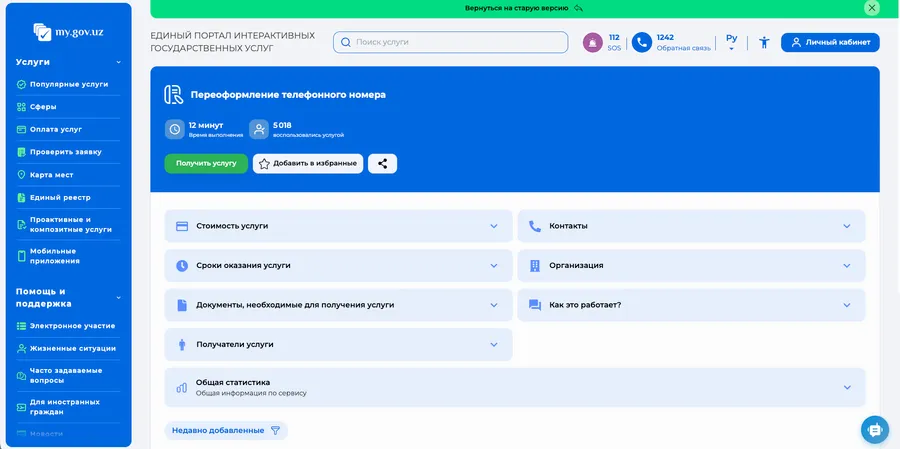Open the chat support bubble
The width and height of the screenshot is (900, 449).
click(874, 429)
